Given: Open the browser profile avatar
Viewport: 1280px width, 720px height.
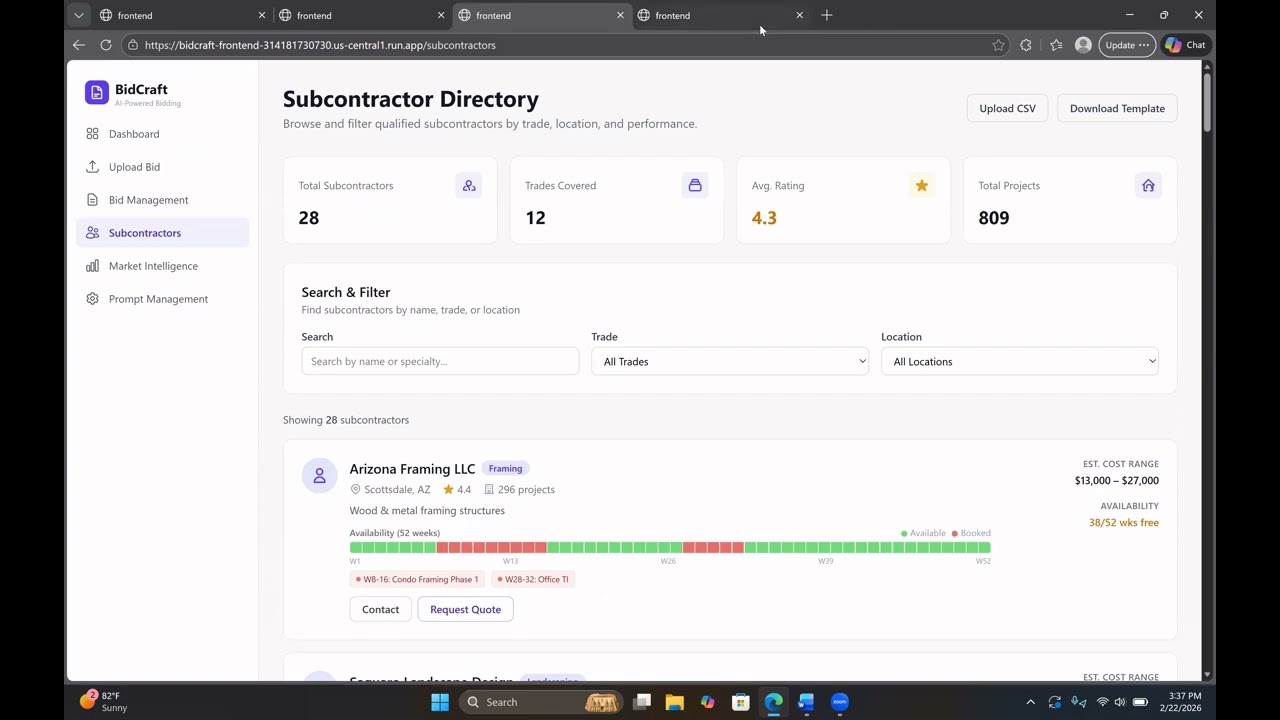Looking at the screenshot, I should coord(1083,45).
